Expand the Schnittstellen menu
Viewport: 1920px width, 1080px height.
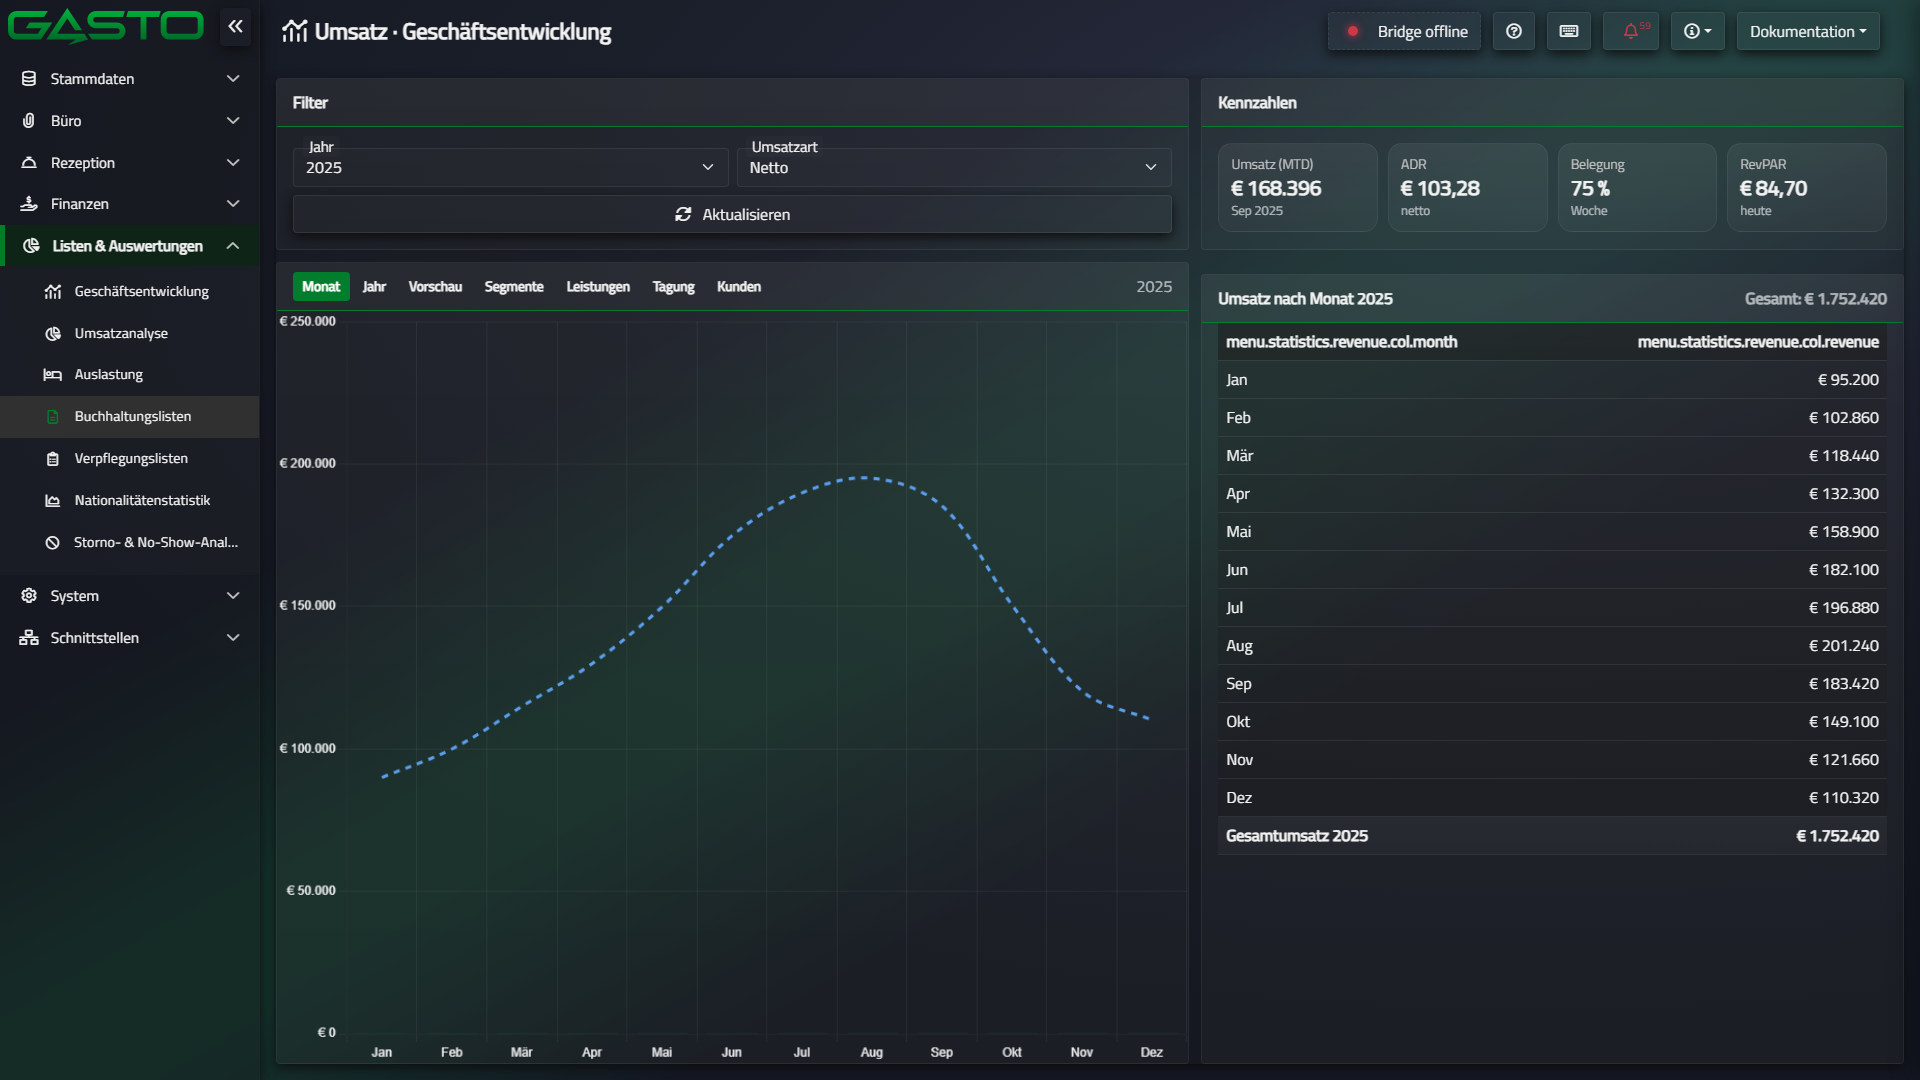tap(130, 638)
